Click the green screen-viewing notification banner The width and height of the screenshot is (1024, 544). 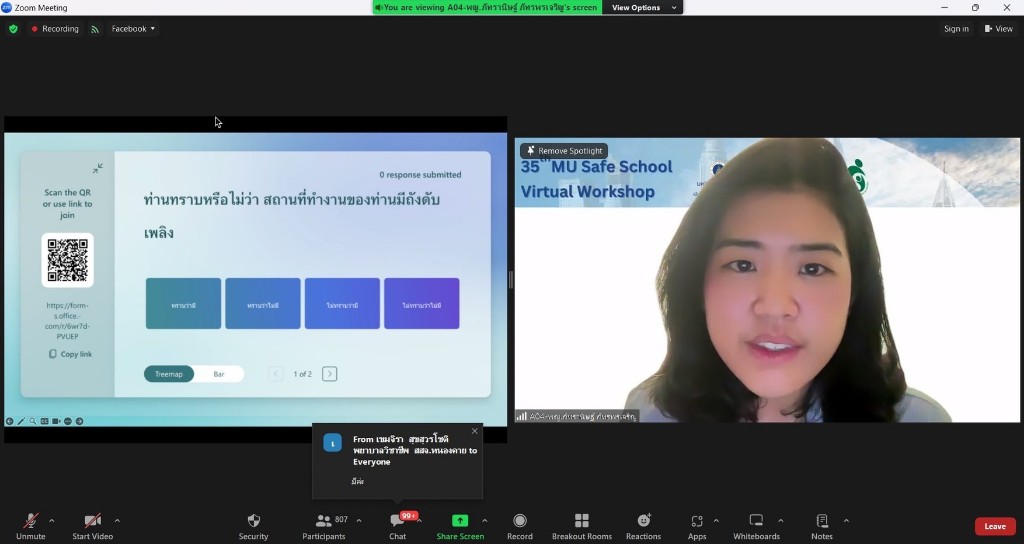tap(487, 7)
